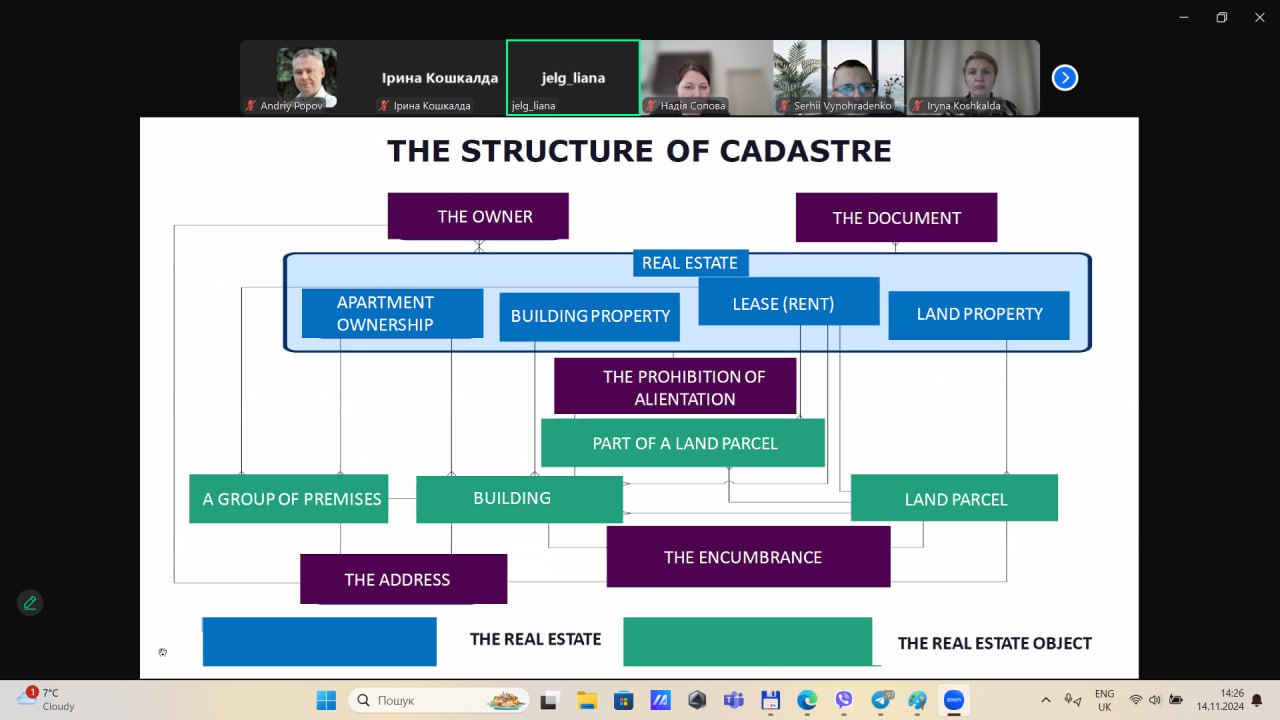The width and height of the screenshot is (1280, 720).
Task: Select Serhii Vynohradenko's video thumbnail
Action: coord(839,78)
